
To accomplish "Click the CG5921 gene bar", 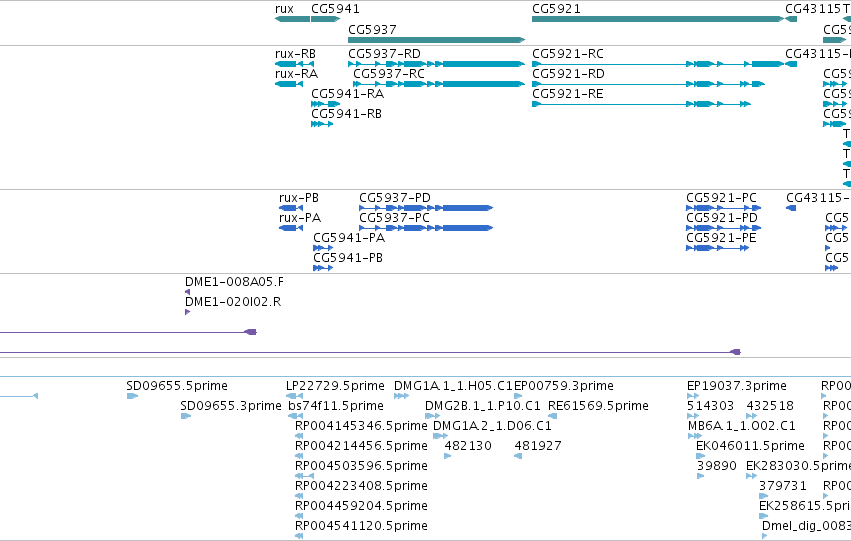I will [658, 19].
